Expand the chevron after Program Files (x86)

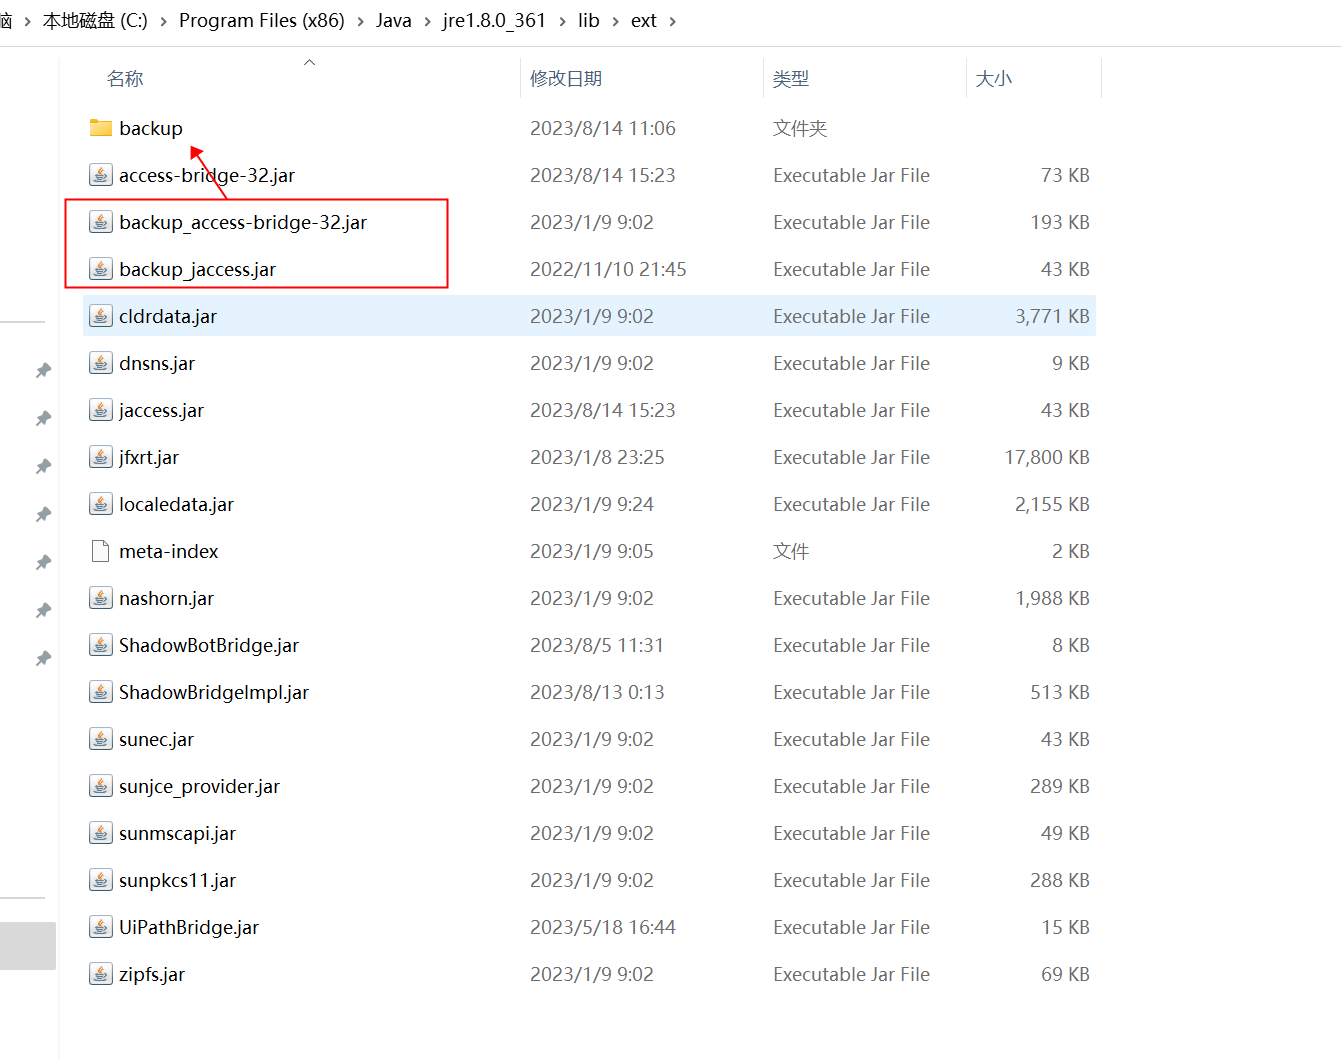360,21
